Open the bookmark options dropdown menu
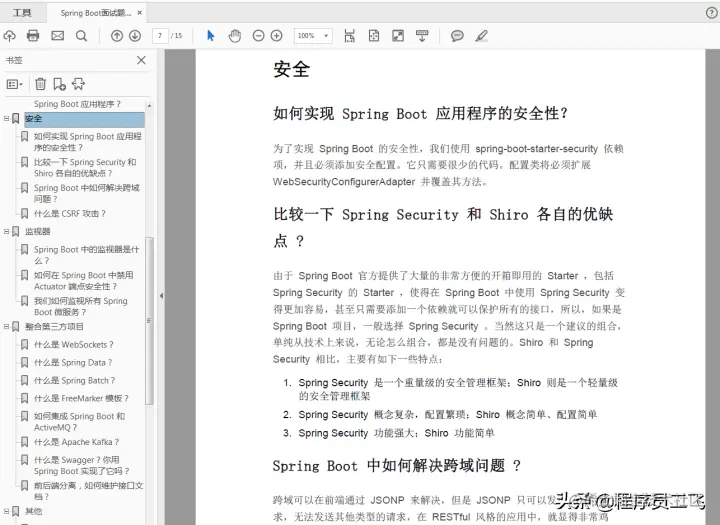 click(x=14, y=84)
